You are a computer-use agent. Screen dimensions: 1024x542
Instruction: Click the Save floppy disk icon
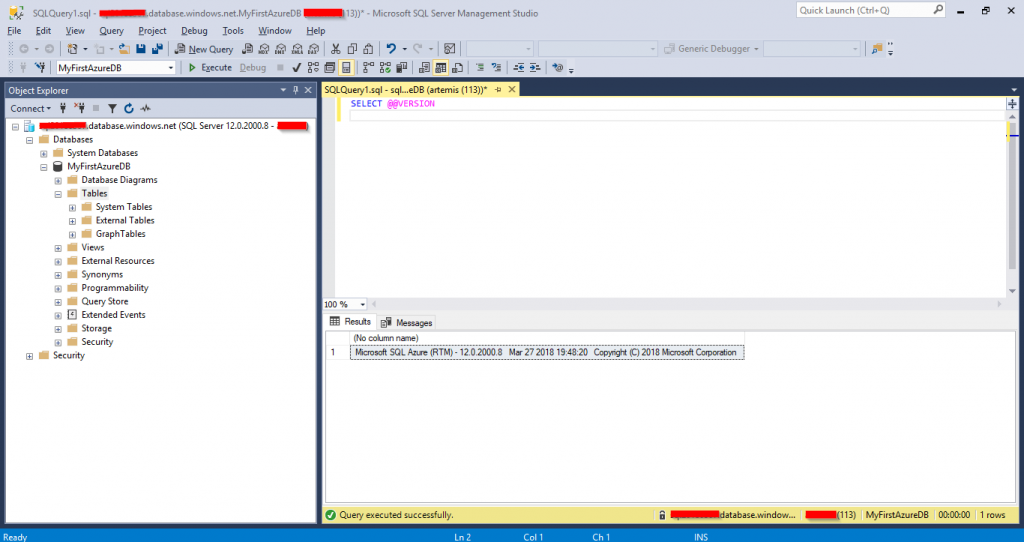[140, 49]
